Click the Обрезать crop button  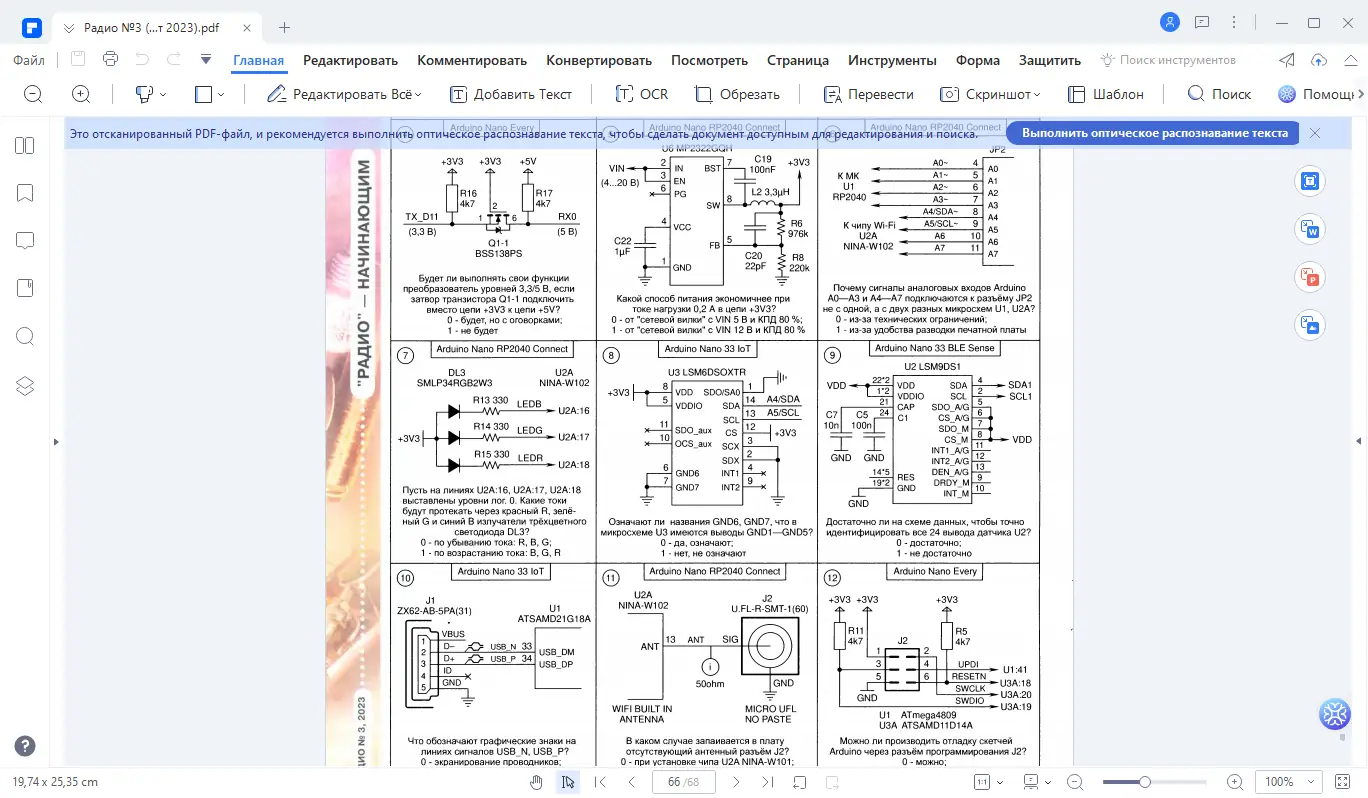[737, 94]
